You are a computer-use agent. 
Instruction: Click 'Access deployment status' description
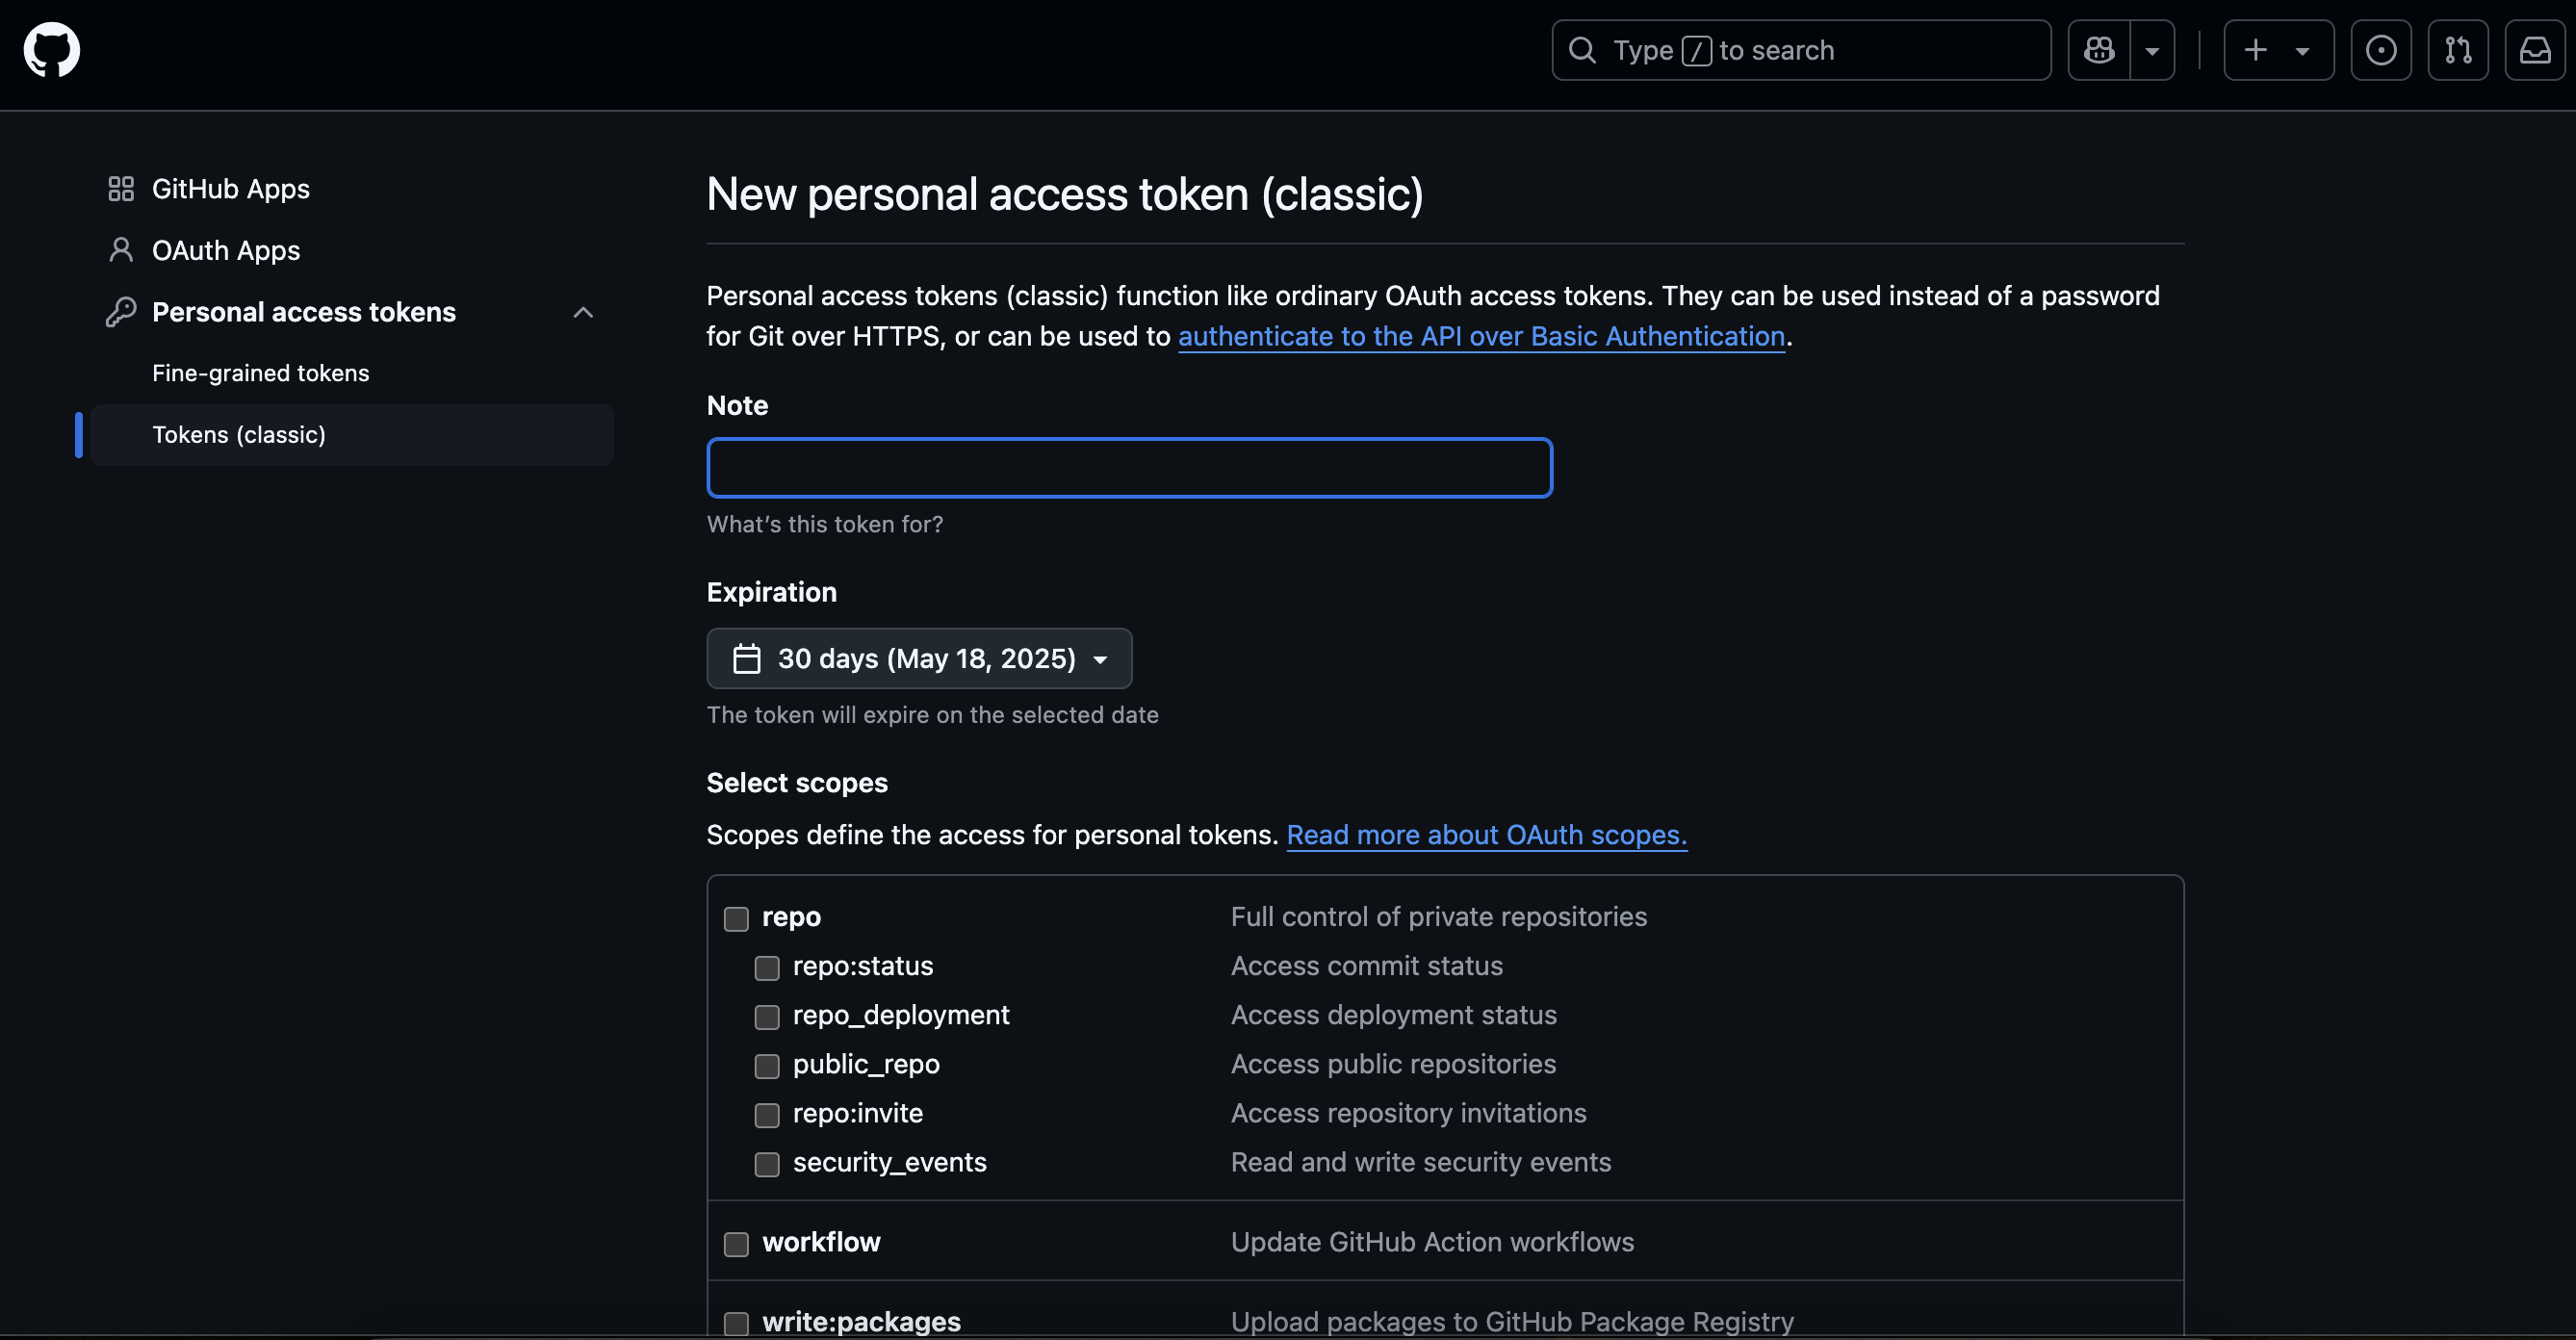tap(1393, 1015)
